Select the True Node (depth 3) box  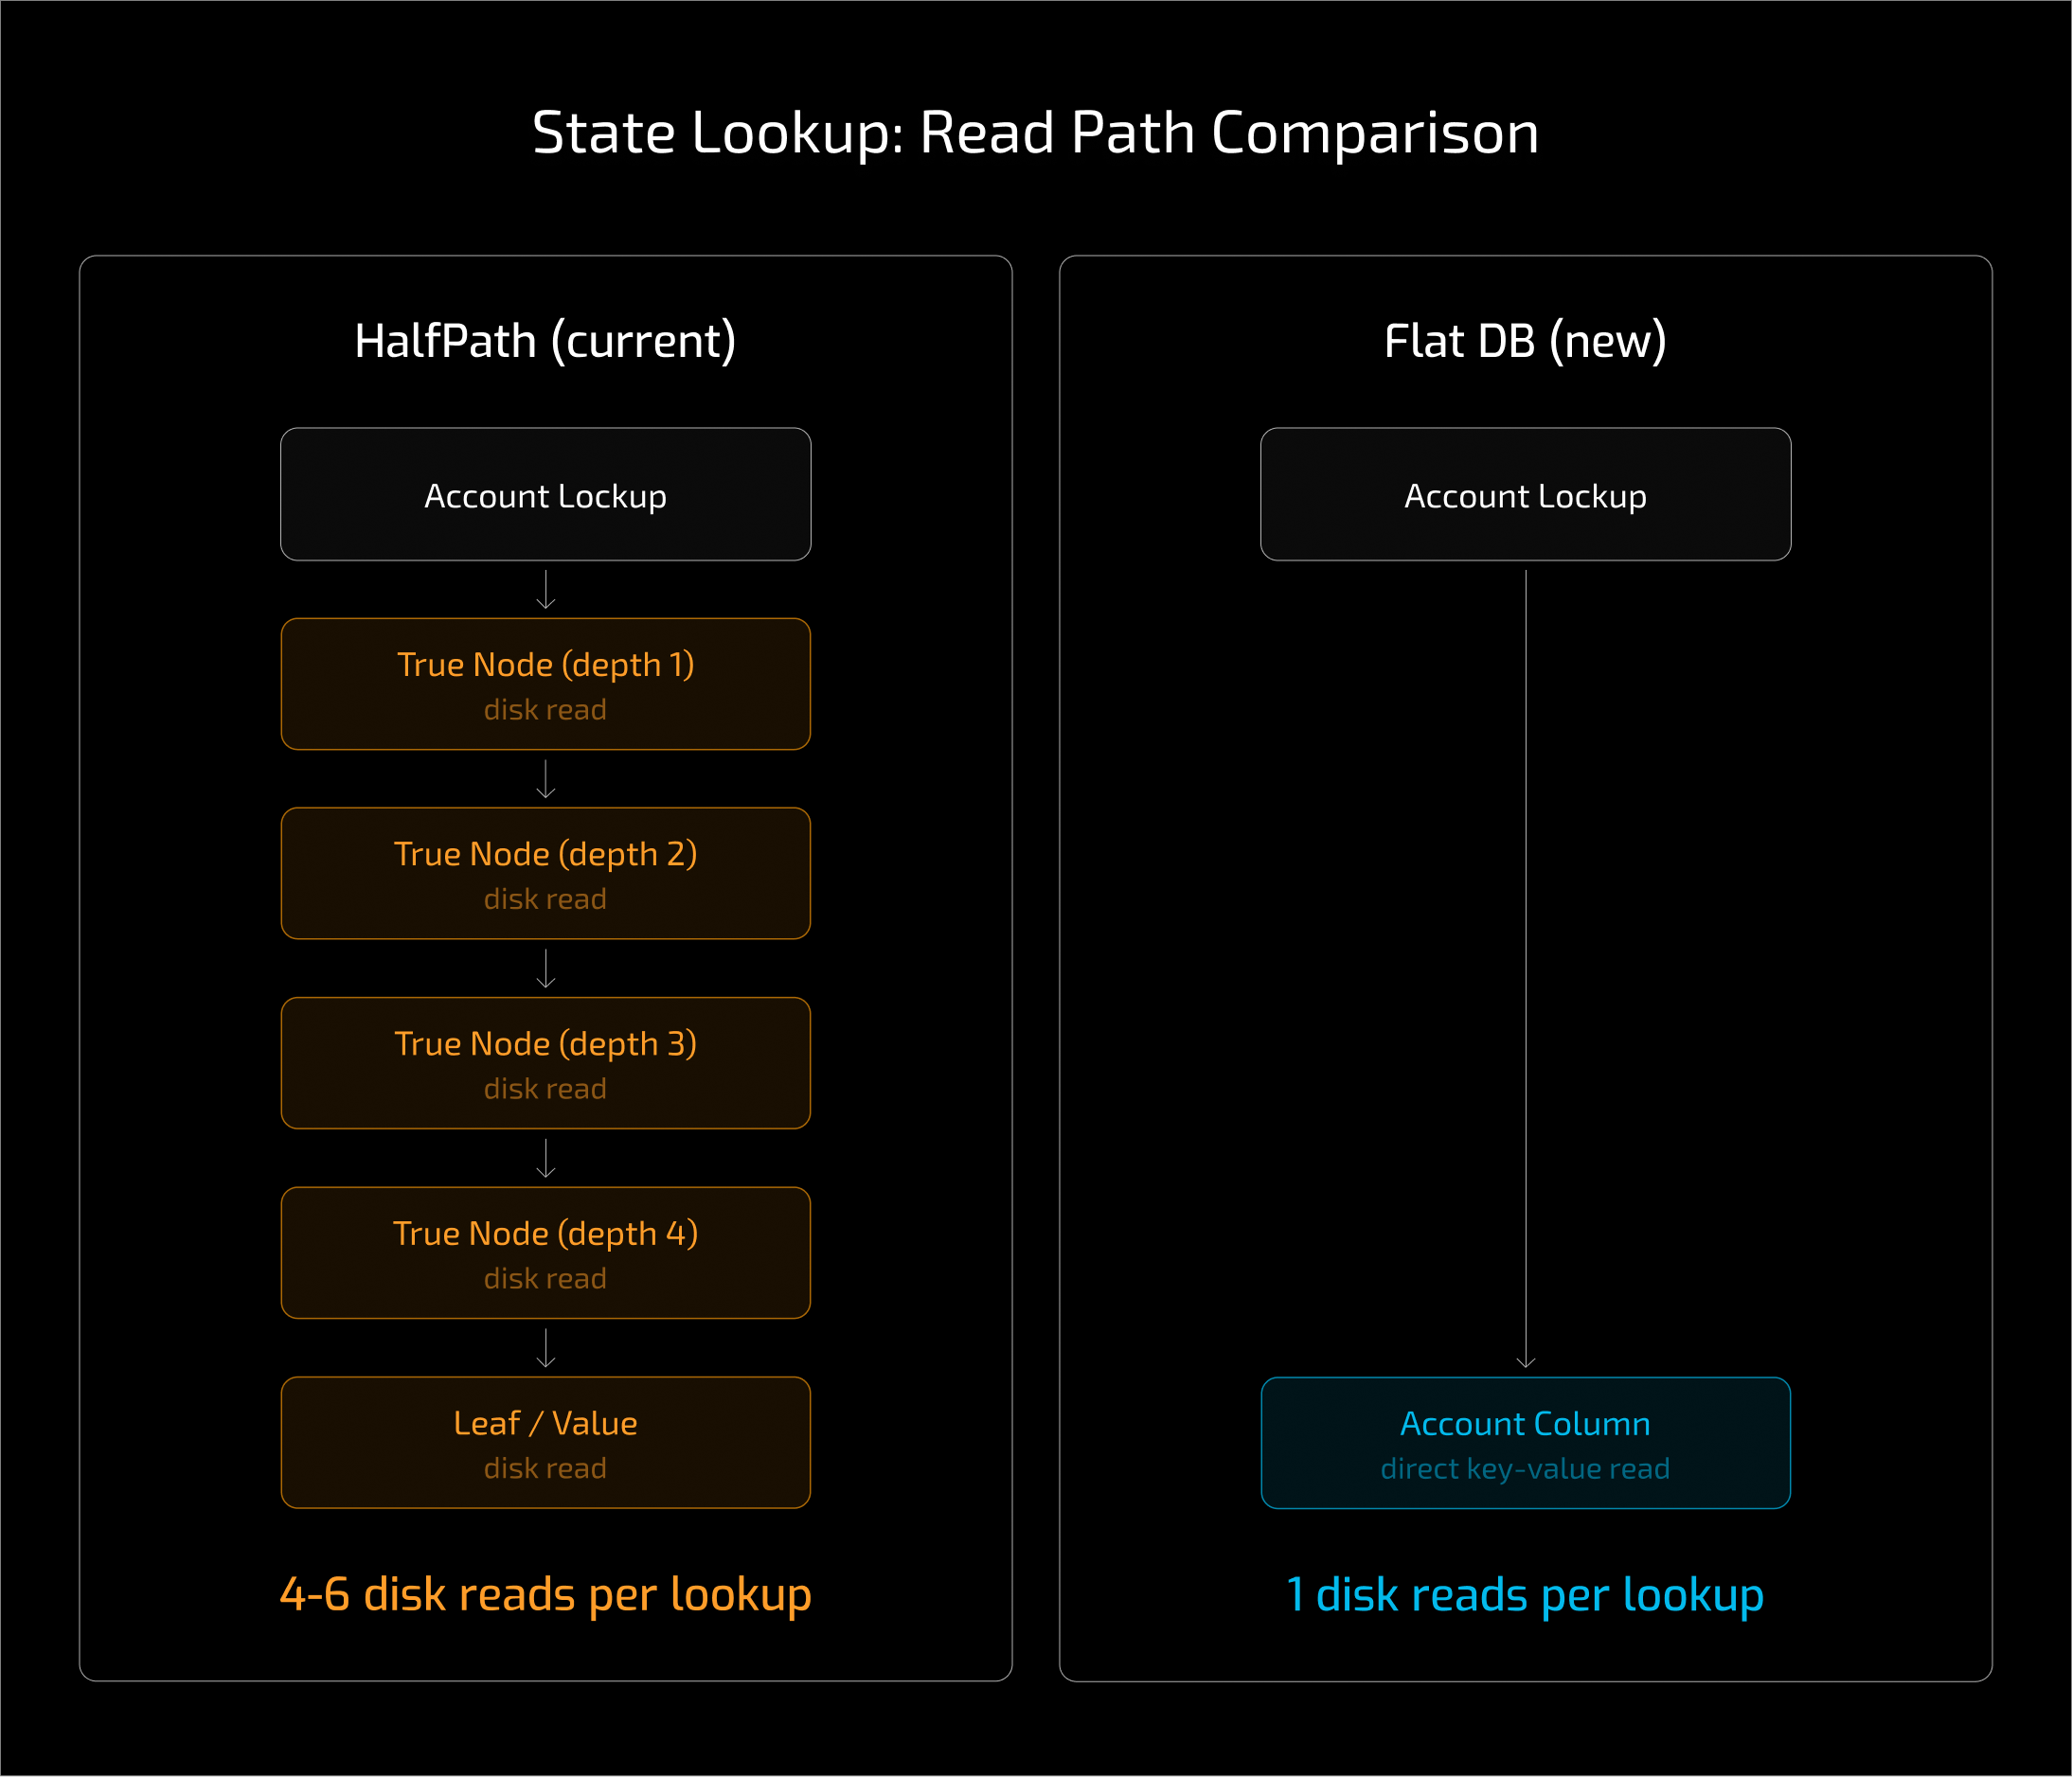[545, 1063]
